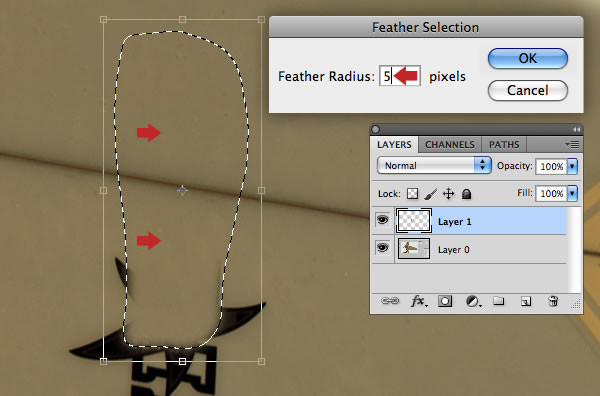Toggle the lock image pixels brush icon

click(x=430, y=194)
